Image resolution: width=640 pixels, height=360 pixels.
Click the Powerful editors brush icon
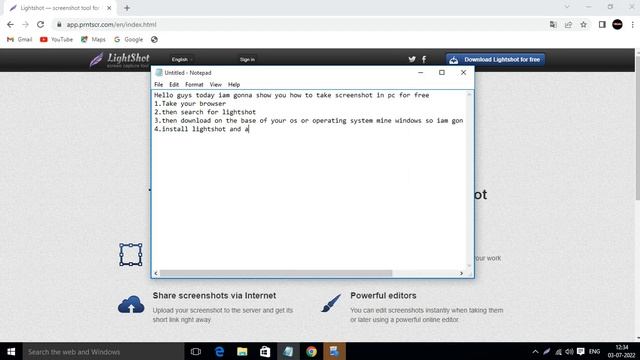pos(331,303)
